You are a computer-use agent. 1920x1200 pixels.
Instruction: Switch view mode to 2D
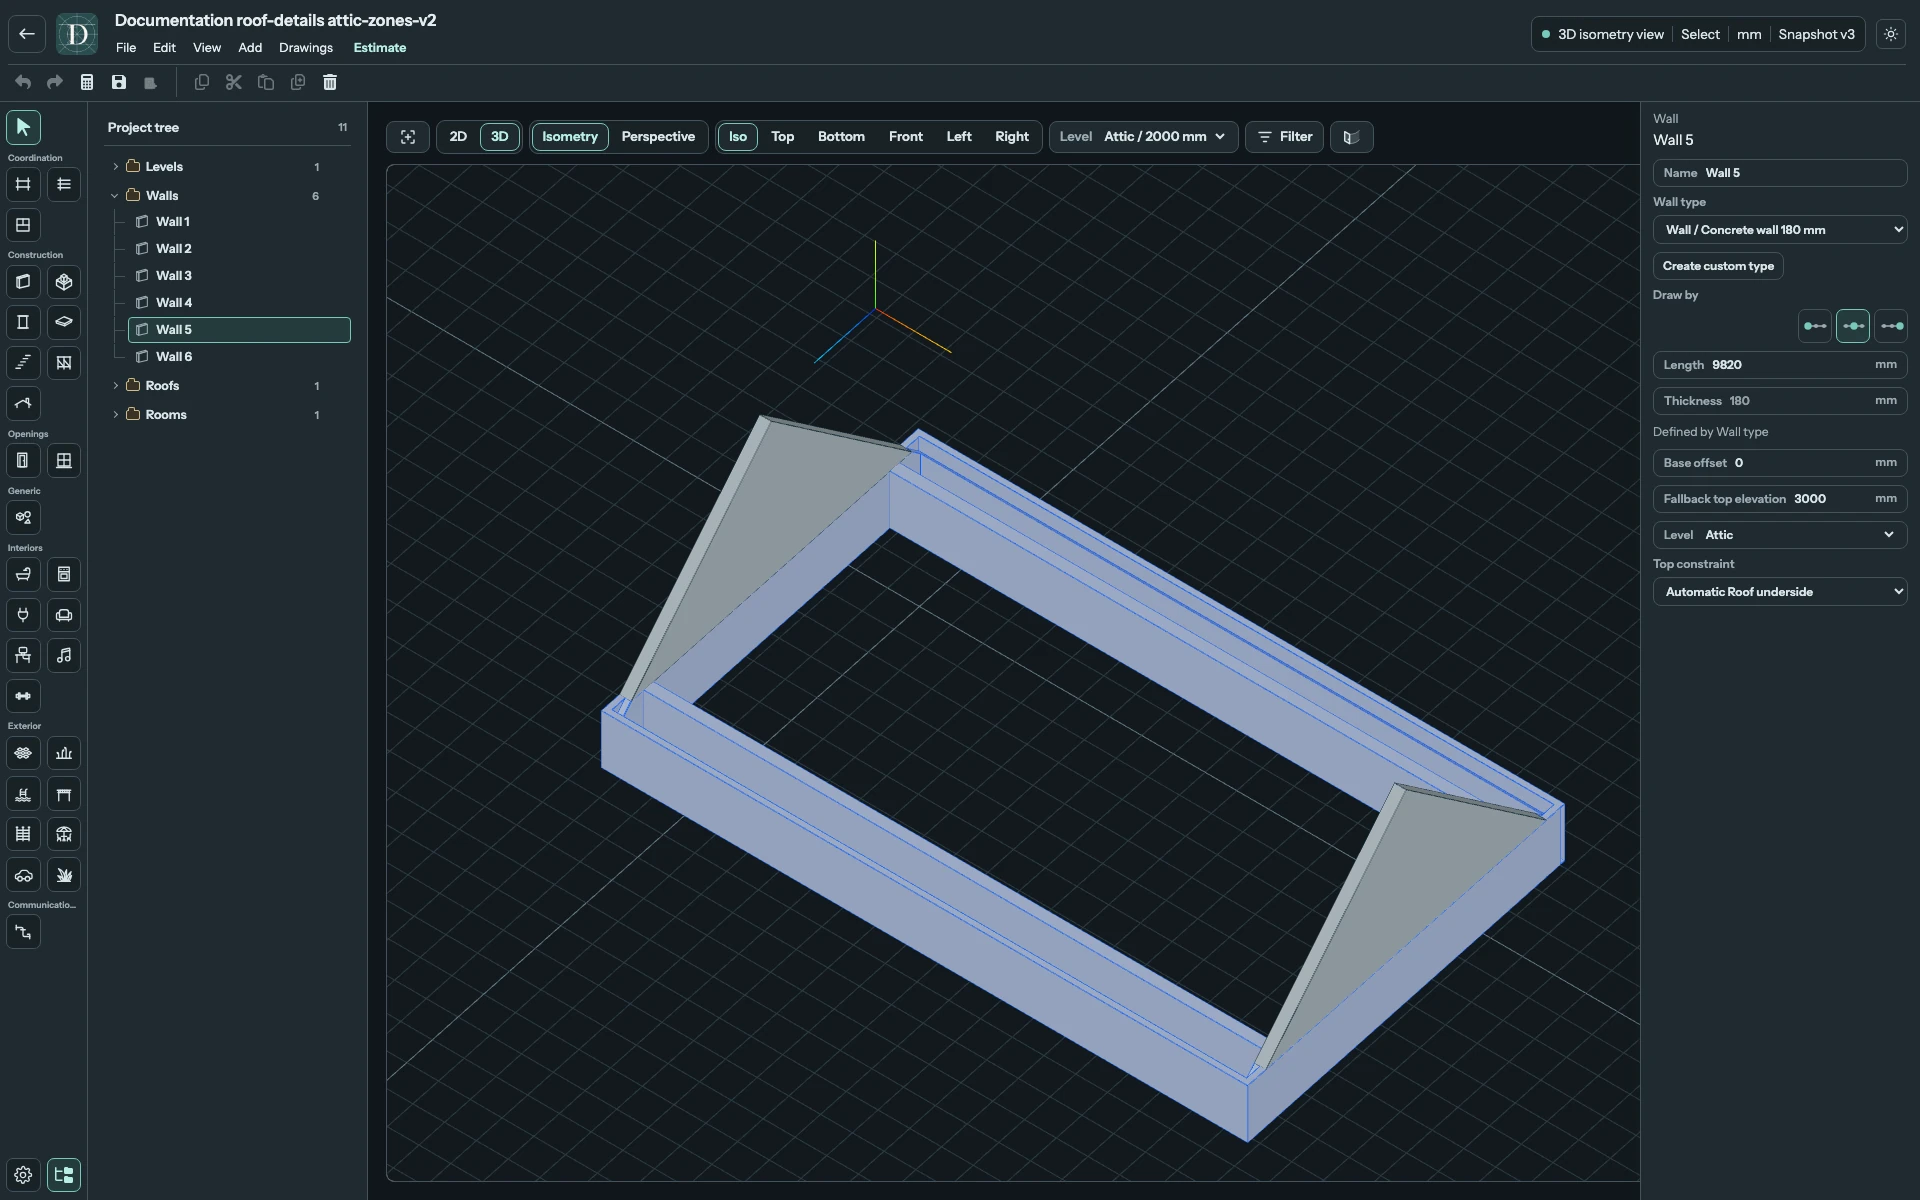pos(458,137)
